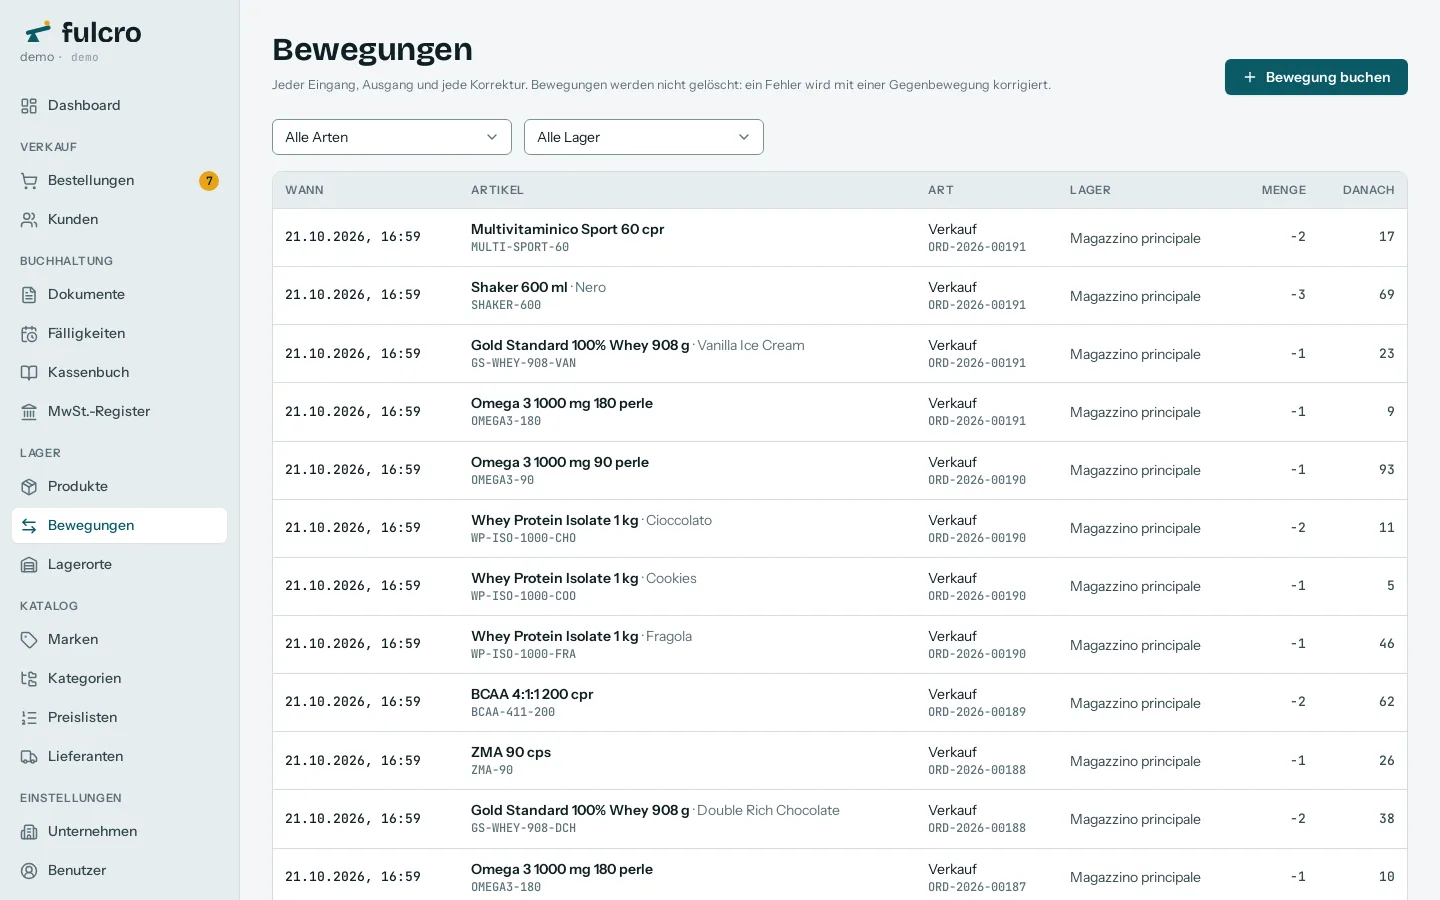
Task: Click the Kunden people icon
Action: [29, 220]
